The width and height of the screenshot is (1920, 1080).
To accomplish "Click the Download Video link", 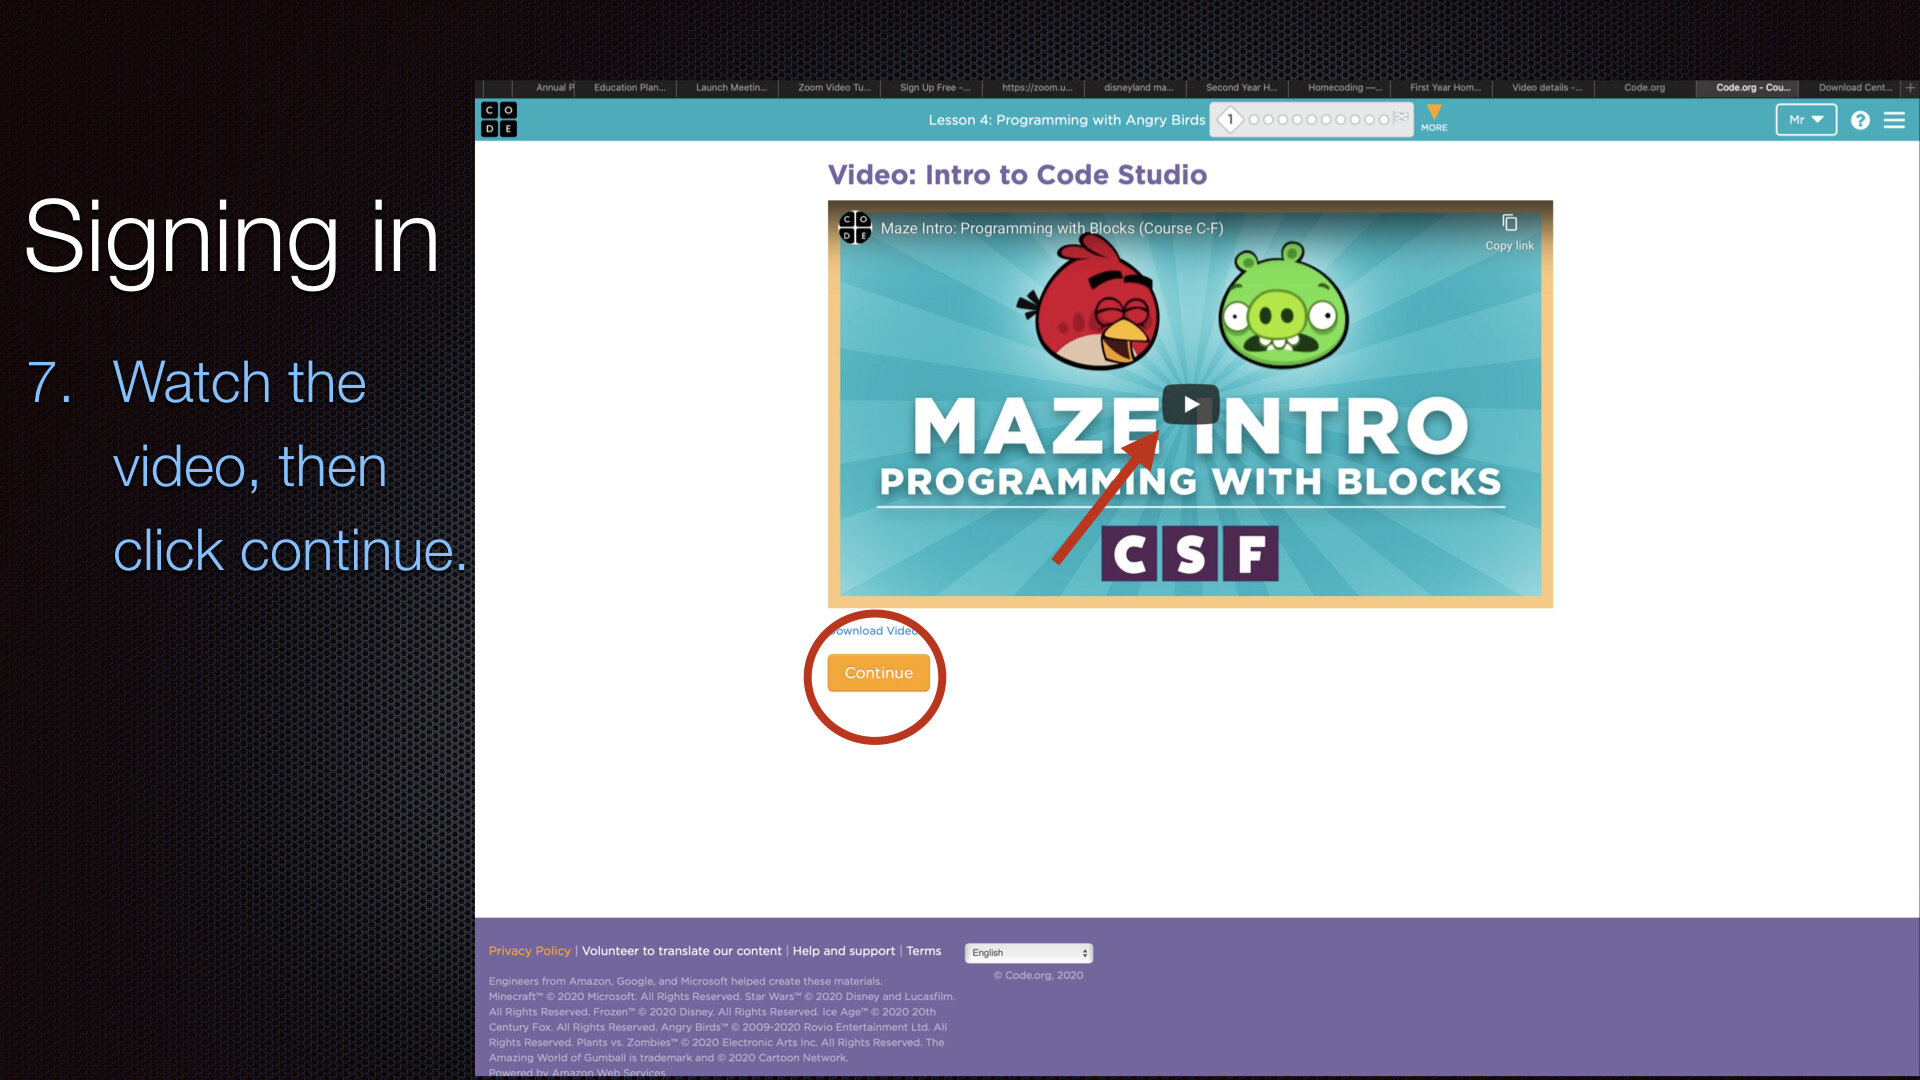I will pos(876,631).
